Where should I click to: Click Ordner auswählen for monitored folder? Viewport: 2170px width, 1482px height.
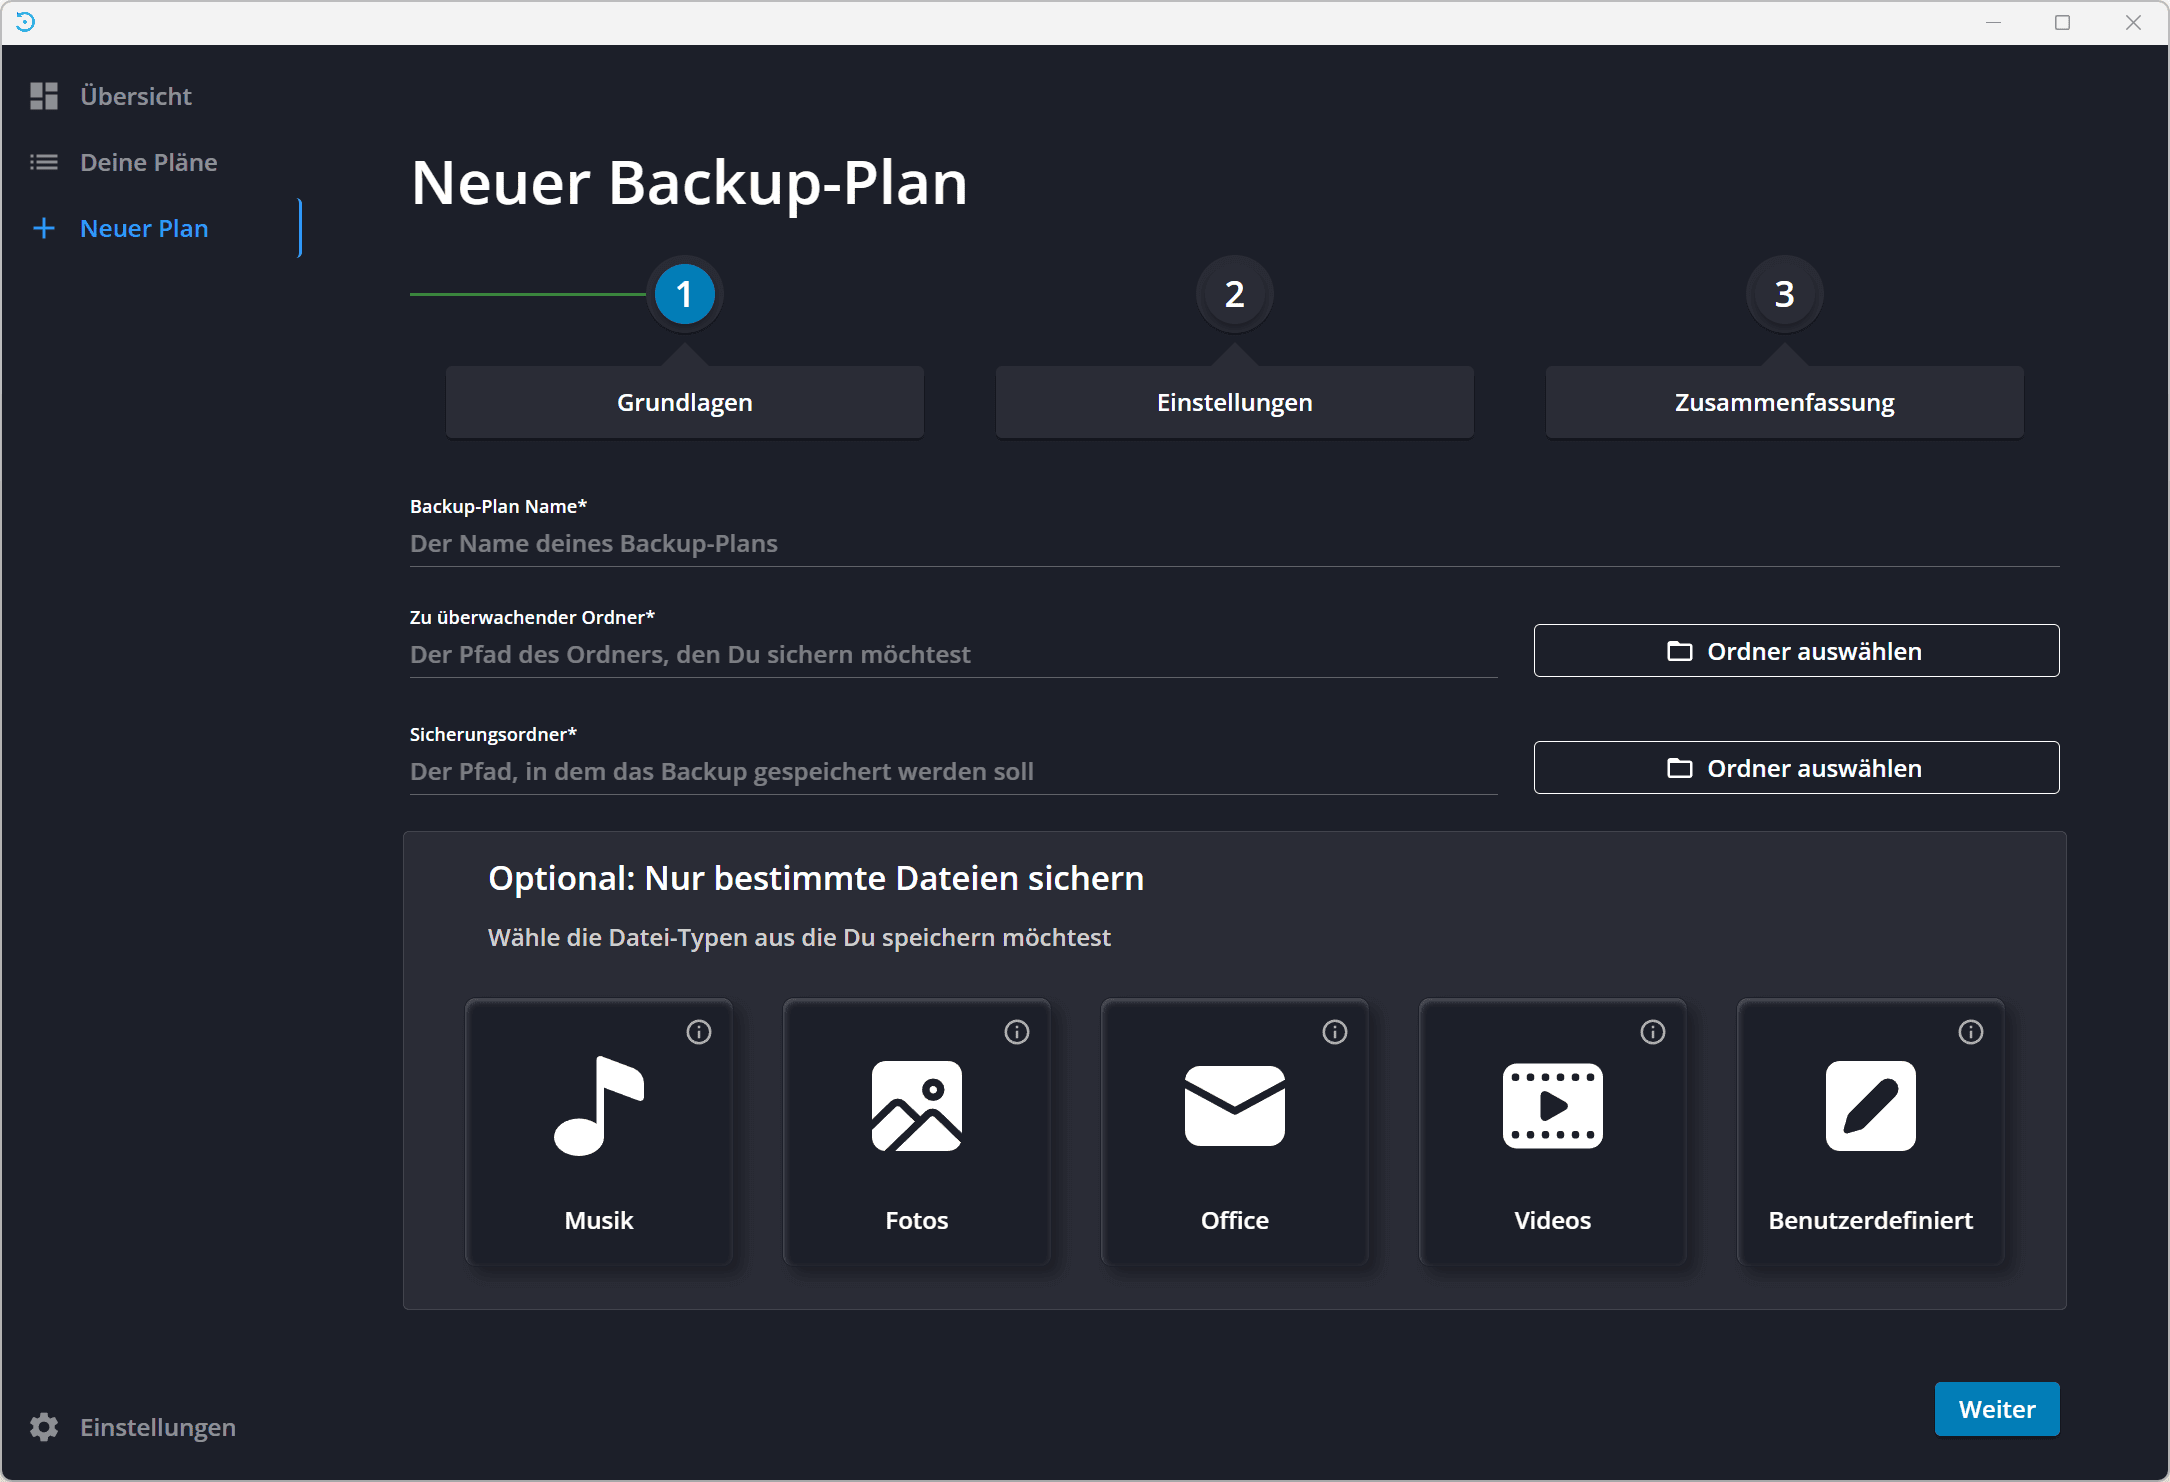point(1796,651)
